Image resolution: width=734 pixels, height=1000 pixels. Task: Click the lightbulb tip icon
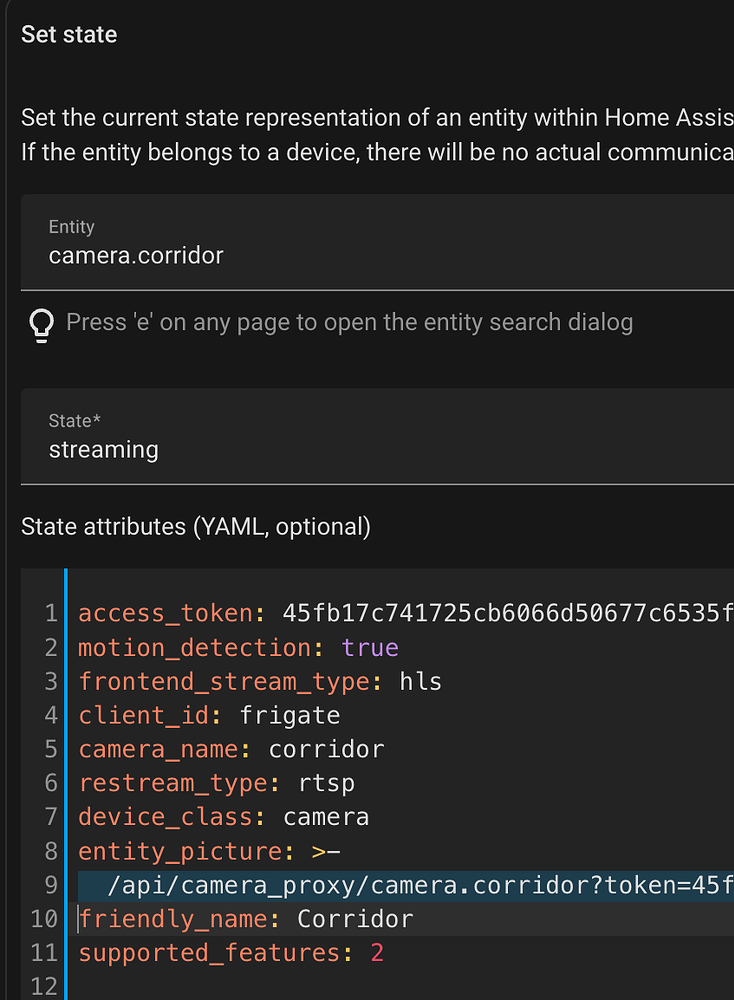tap(41, 323)
